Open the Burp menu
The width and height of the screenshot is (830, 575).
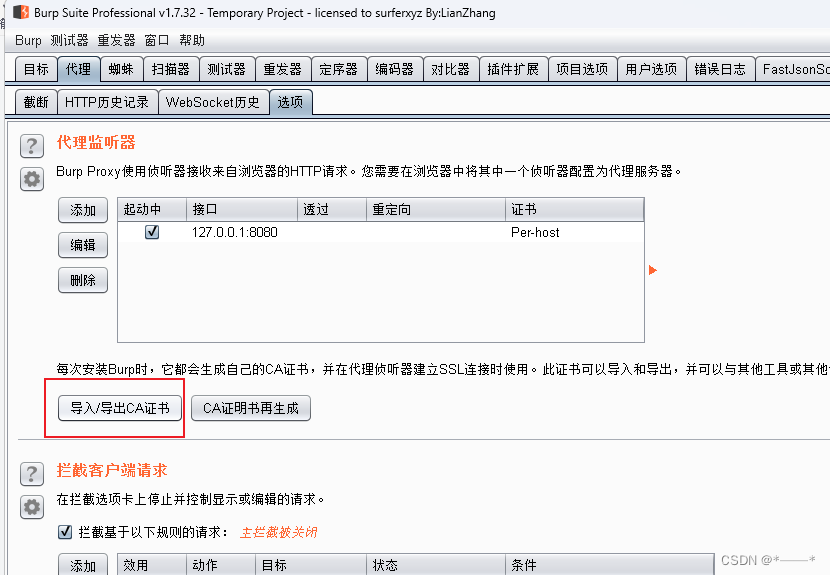pos(28,40)
